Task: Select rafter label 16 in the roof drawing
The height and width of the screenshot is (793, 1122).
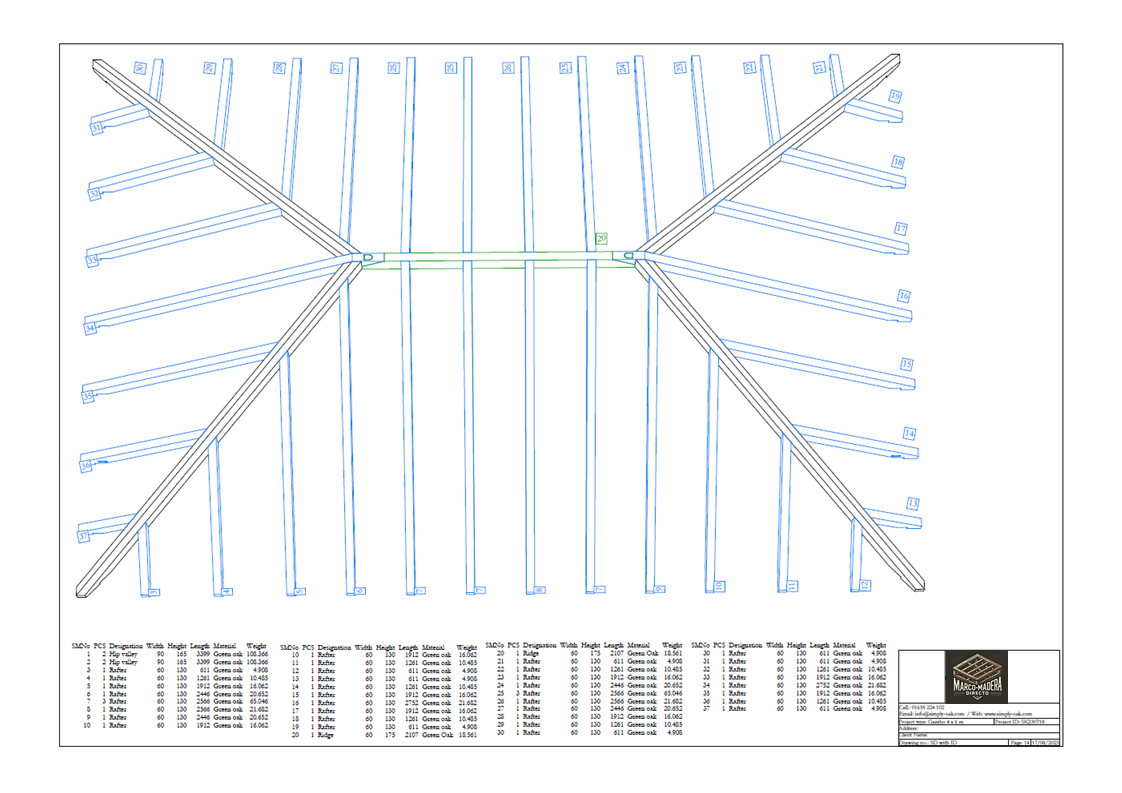Action: (x=904, y=296)
